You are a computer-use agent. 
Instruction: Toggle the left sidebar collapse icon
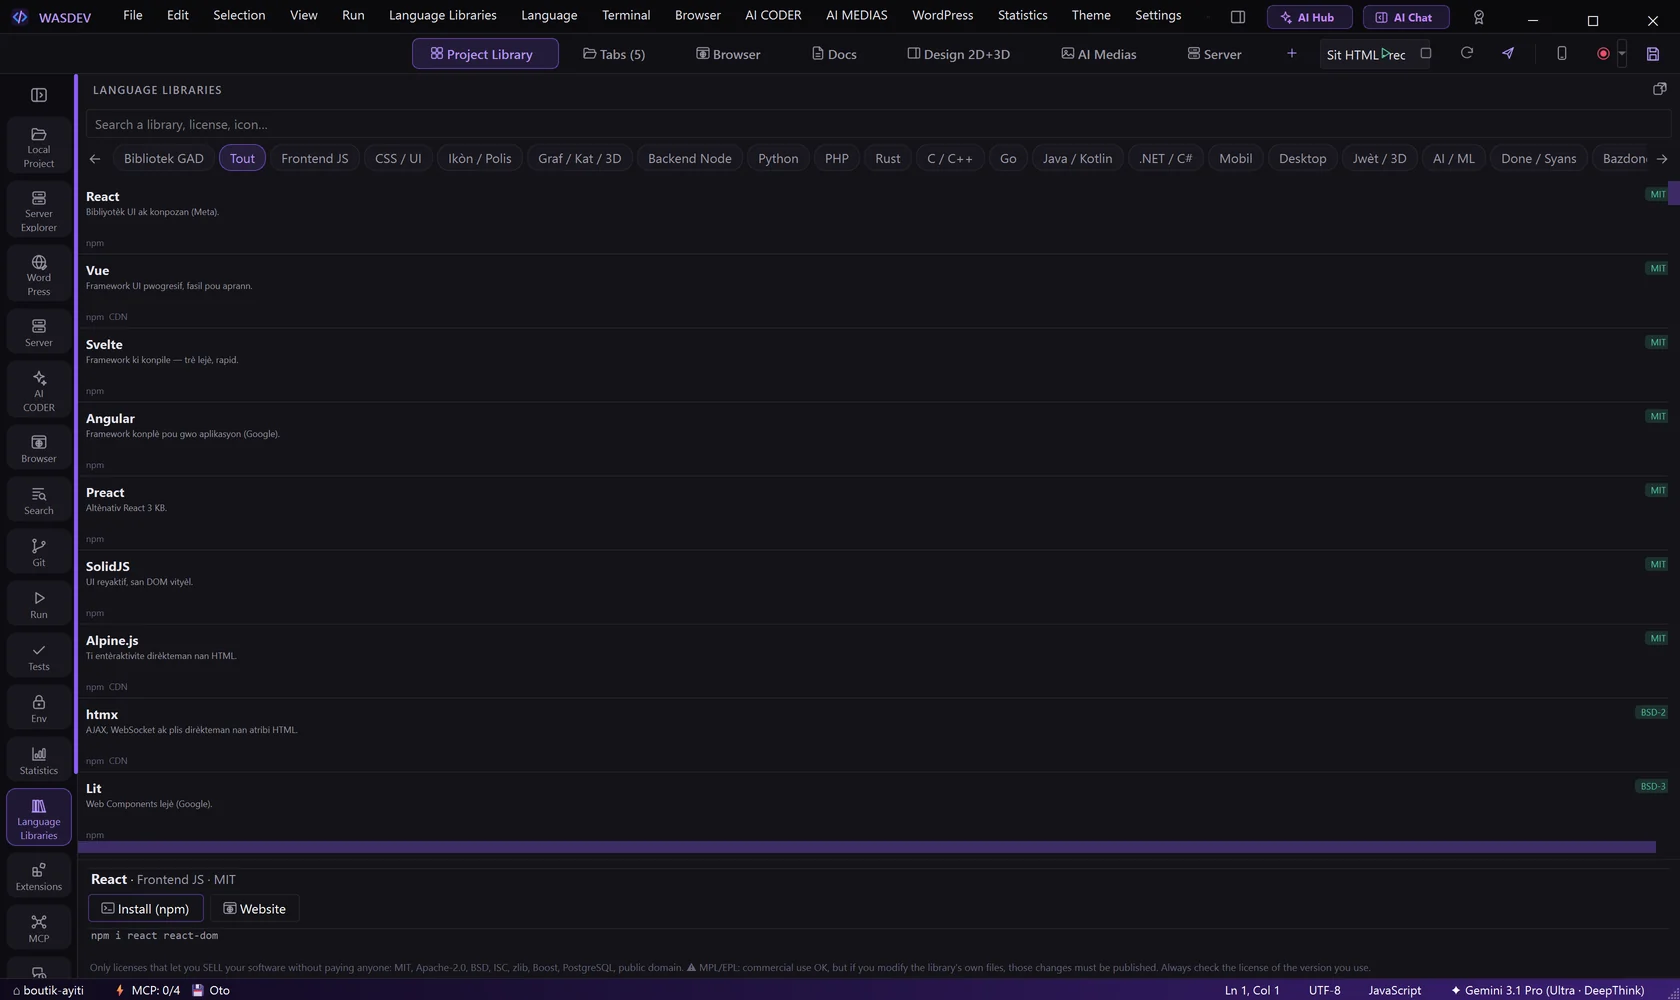click(39, 95)
